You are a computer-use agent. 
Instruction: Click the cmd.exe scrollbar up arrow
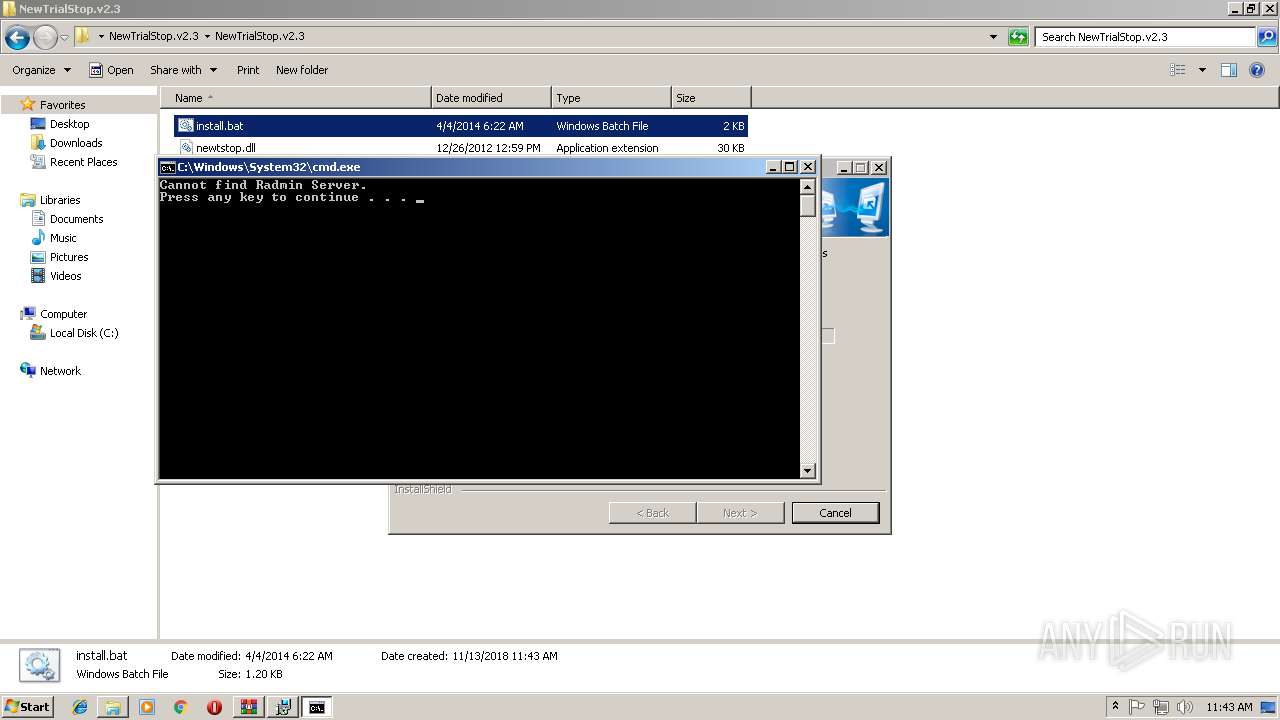point(808,186)
